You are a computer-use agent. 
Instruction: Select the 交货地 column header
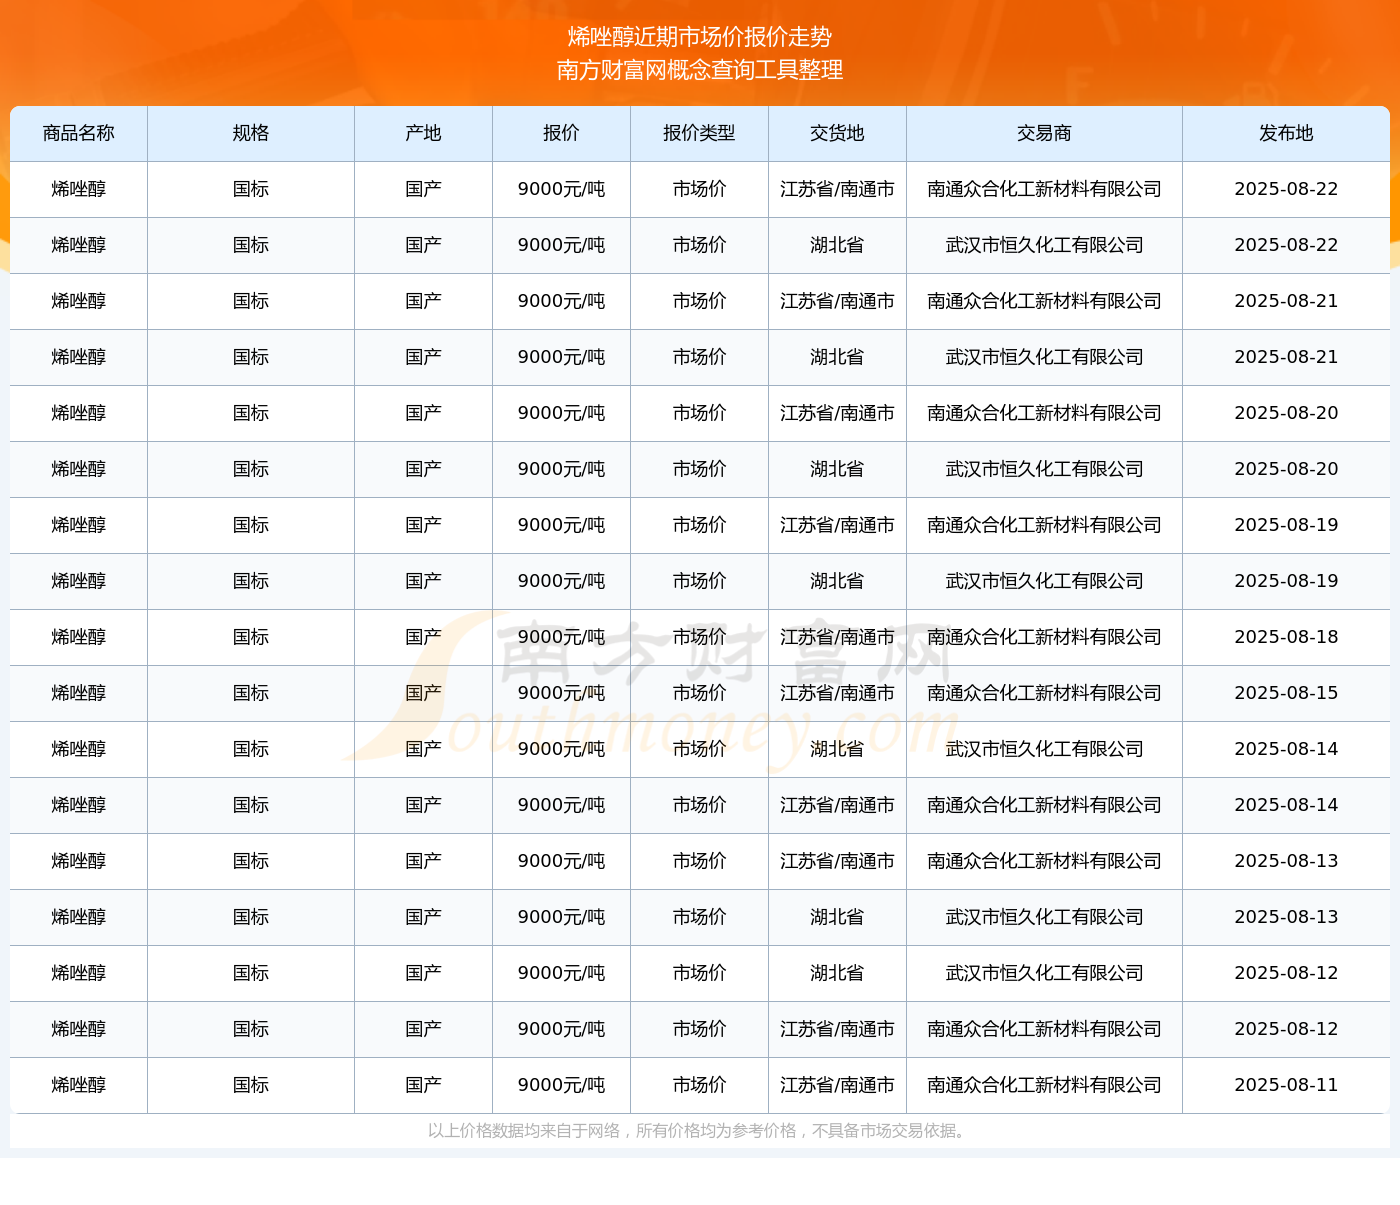click(x=838, y=133)
